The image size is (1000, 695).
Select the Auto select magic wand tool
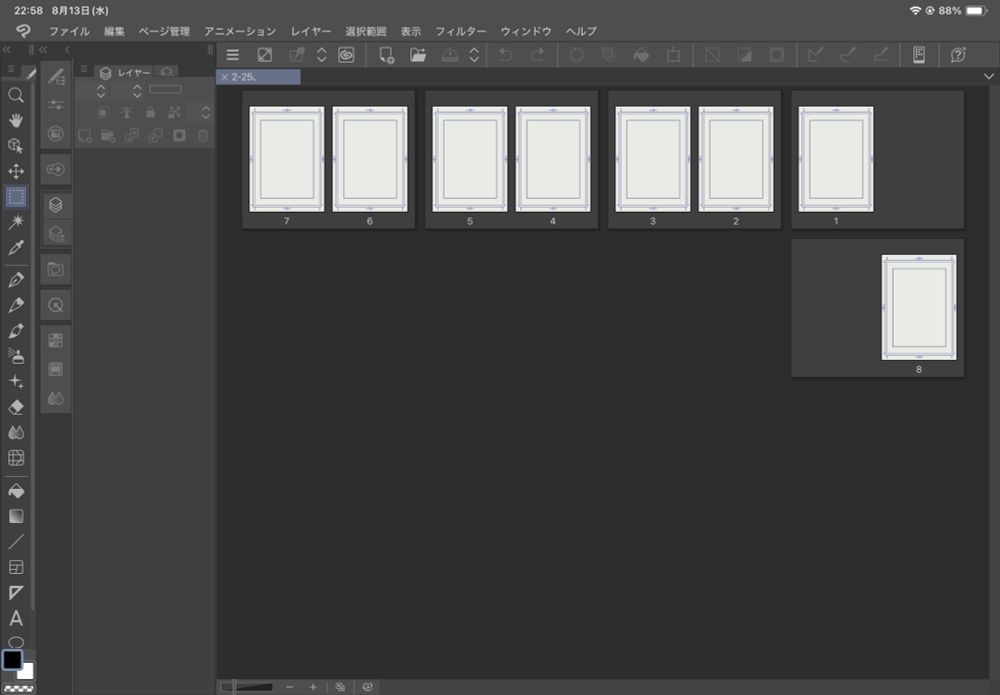click(x=16, y=221)
